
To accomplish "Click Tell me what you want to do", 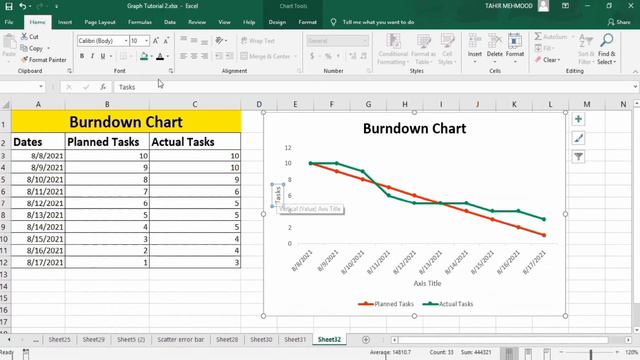I will pyautogui.click(x=378, y=22).
